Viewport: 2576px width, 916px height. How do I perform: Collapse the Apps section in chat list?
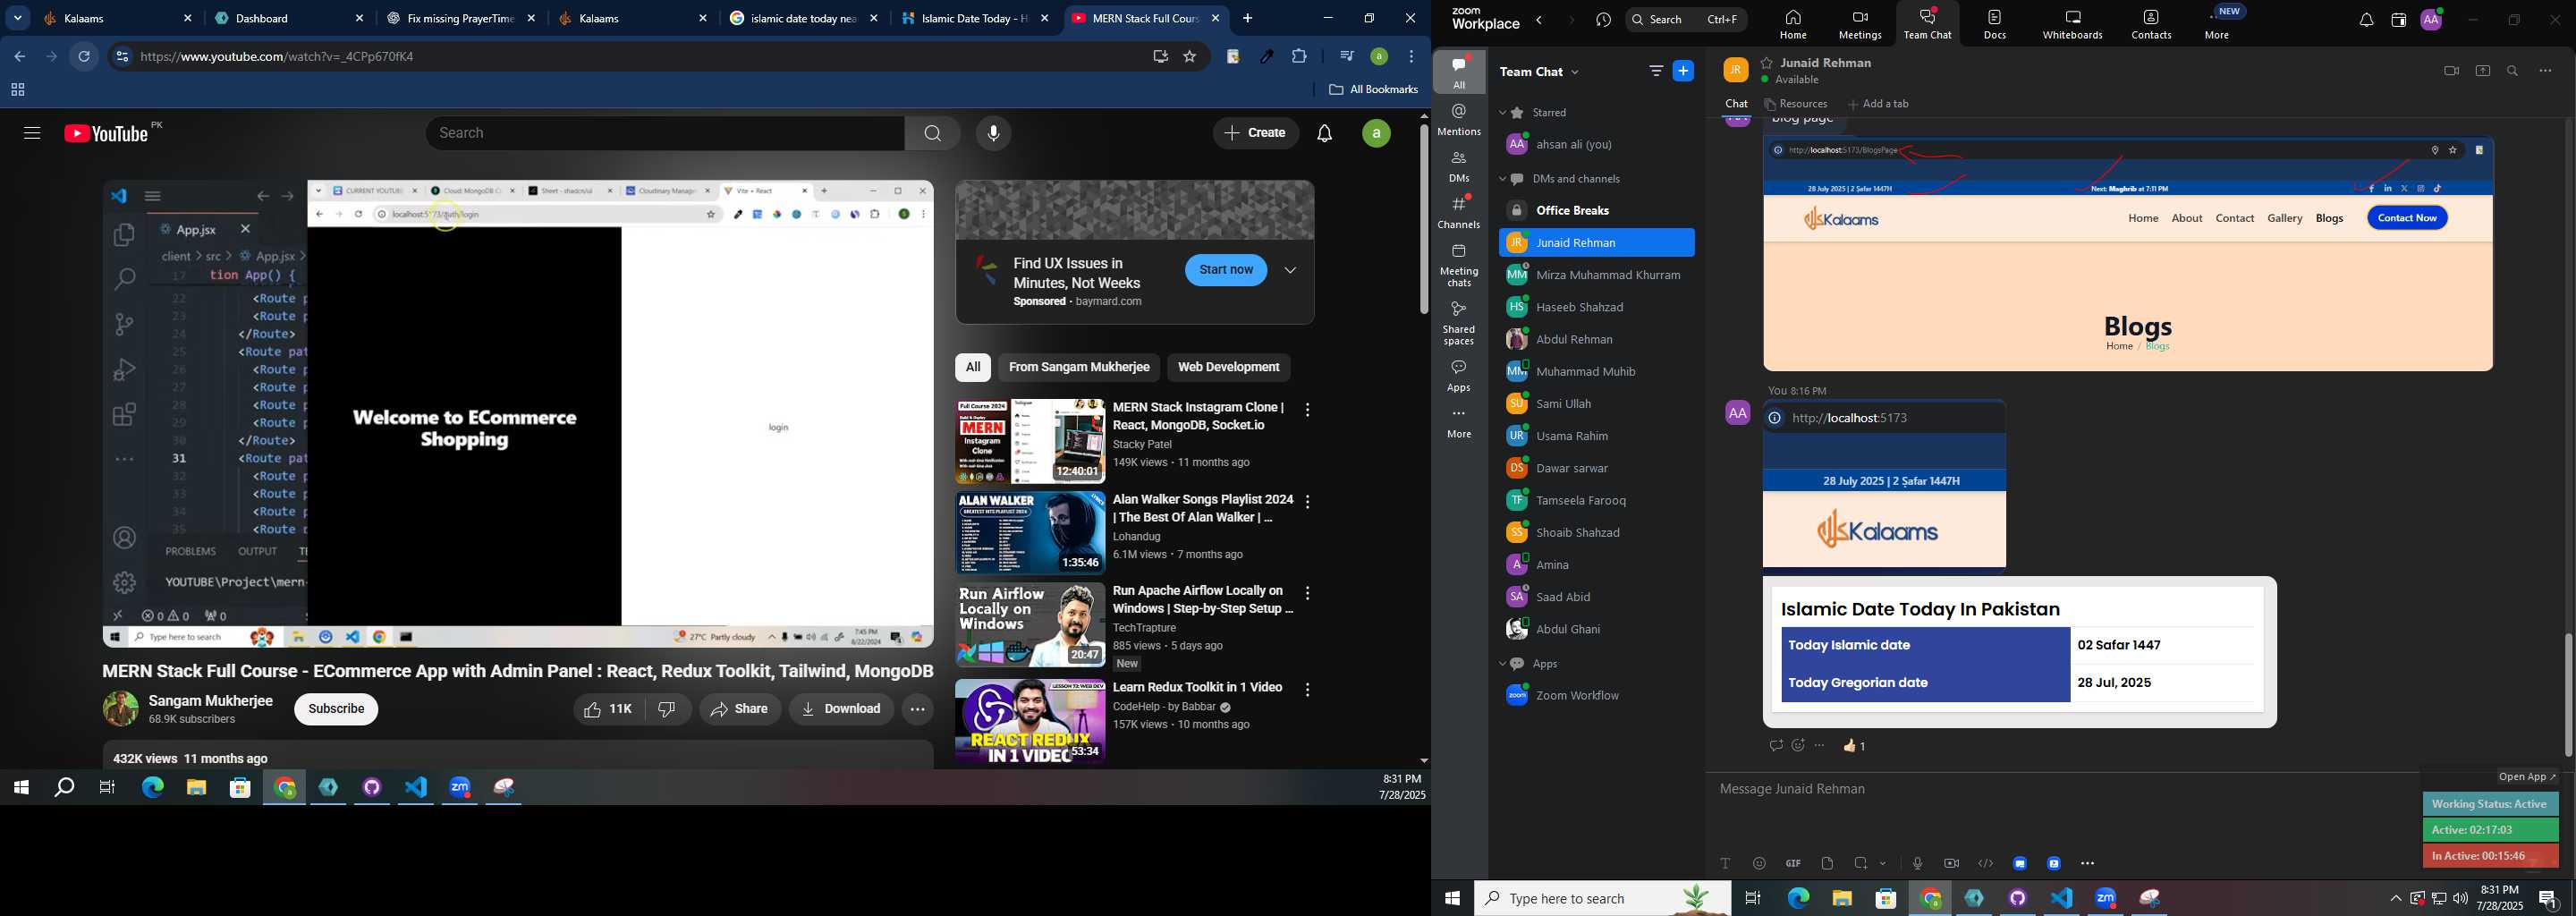[1503, 664]
